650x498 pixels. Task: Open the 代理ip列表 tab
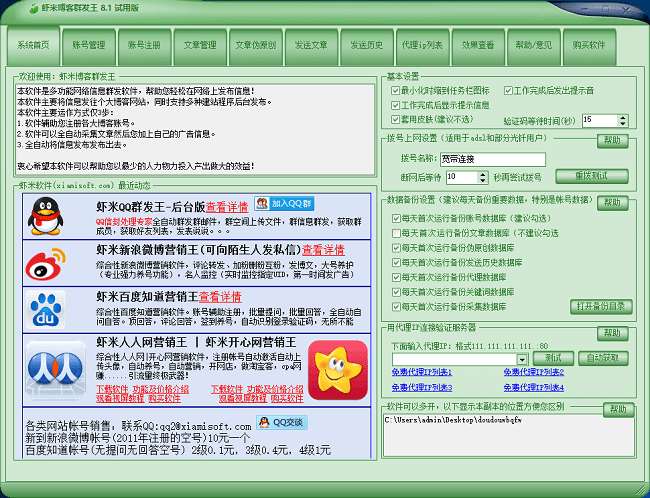[x=422, y=46]
